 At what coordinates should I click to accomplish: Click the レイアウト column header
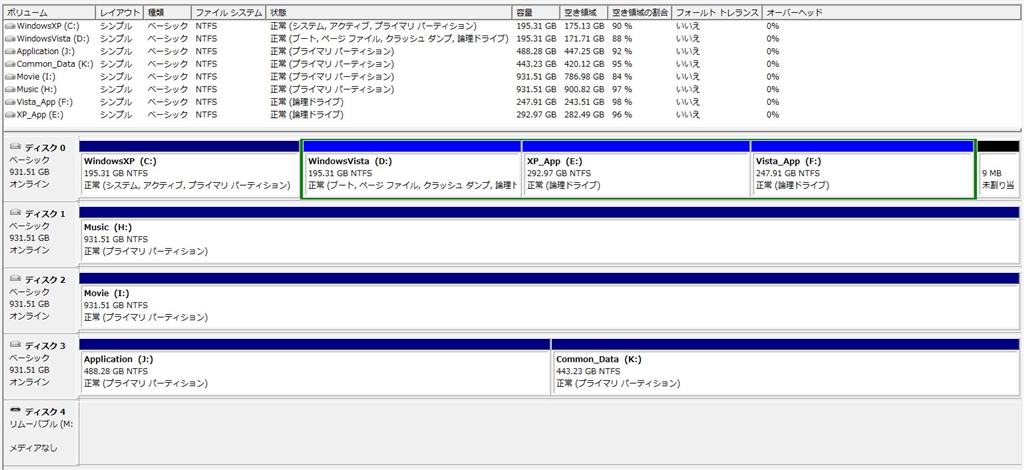pos(120,12)
